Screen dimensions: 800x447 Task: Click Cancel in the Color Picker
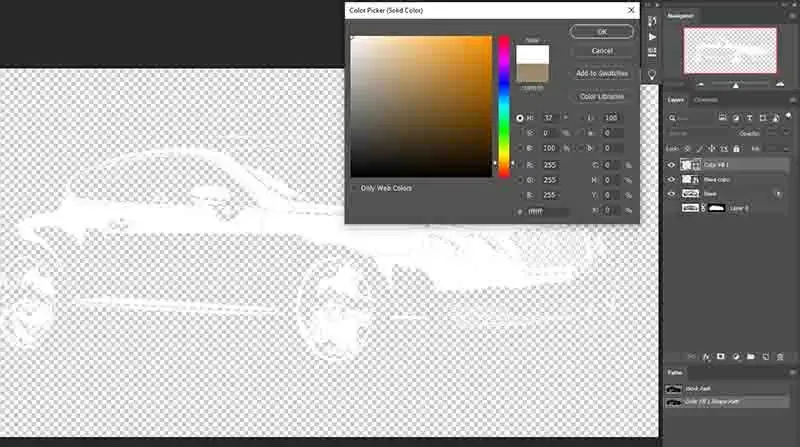coord(602,51)
